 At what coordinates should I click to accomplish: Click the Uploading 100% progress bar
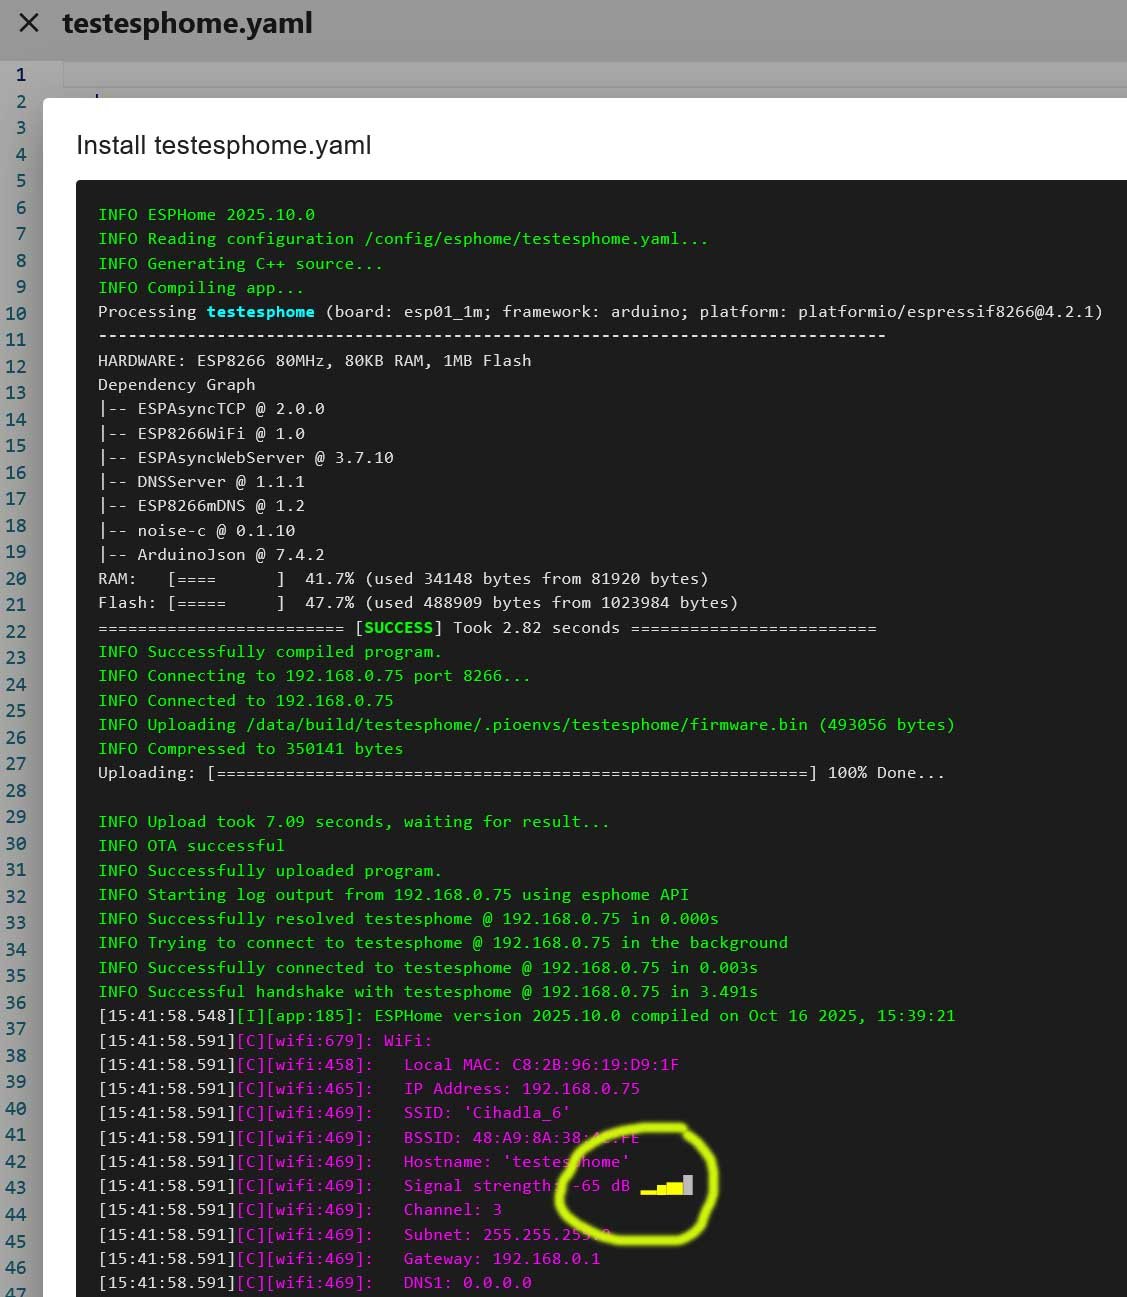pyautogui.click(x=511, y=773)
